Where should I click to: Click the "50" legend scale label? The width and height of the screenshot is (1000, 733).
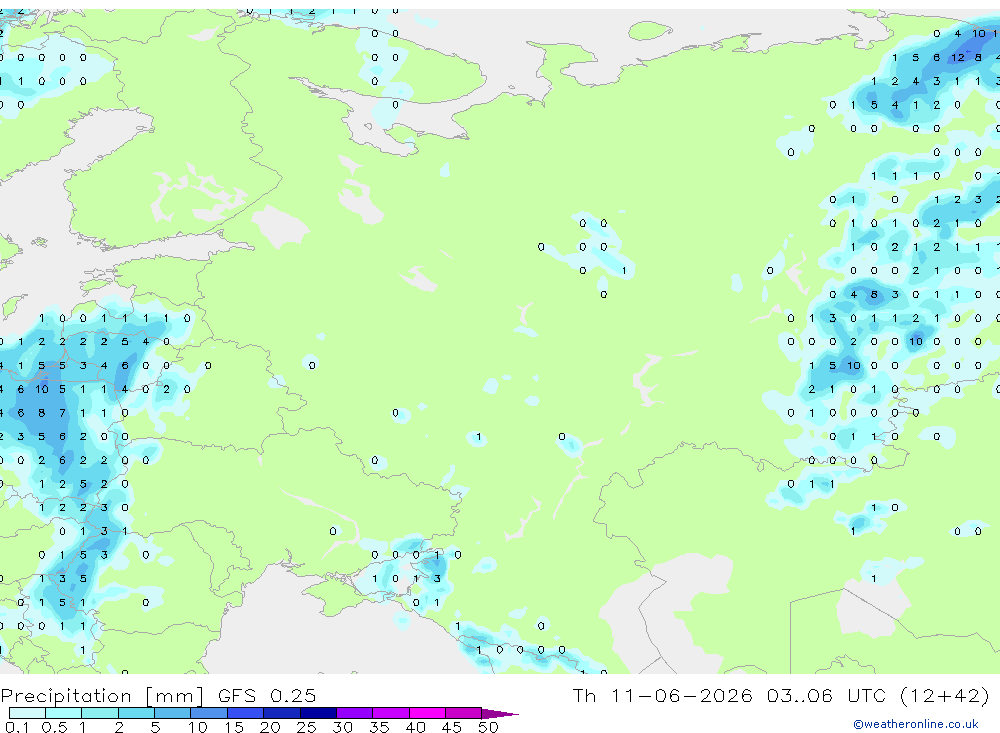click(x=488, y=727)
